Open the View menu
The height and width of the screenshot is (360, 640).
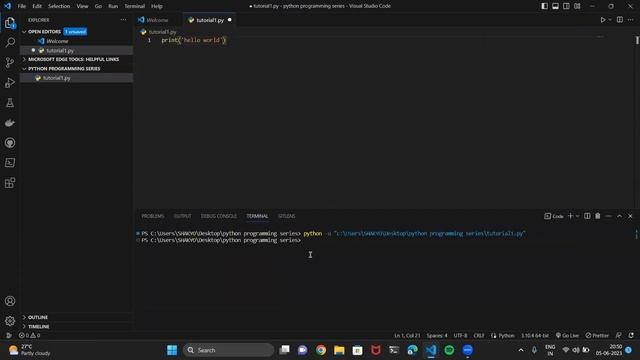point(82,6)
